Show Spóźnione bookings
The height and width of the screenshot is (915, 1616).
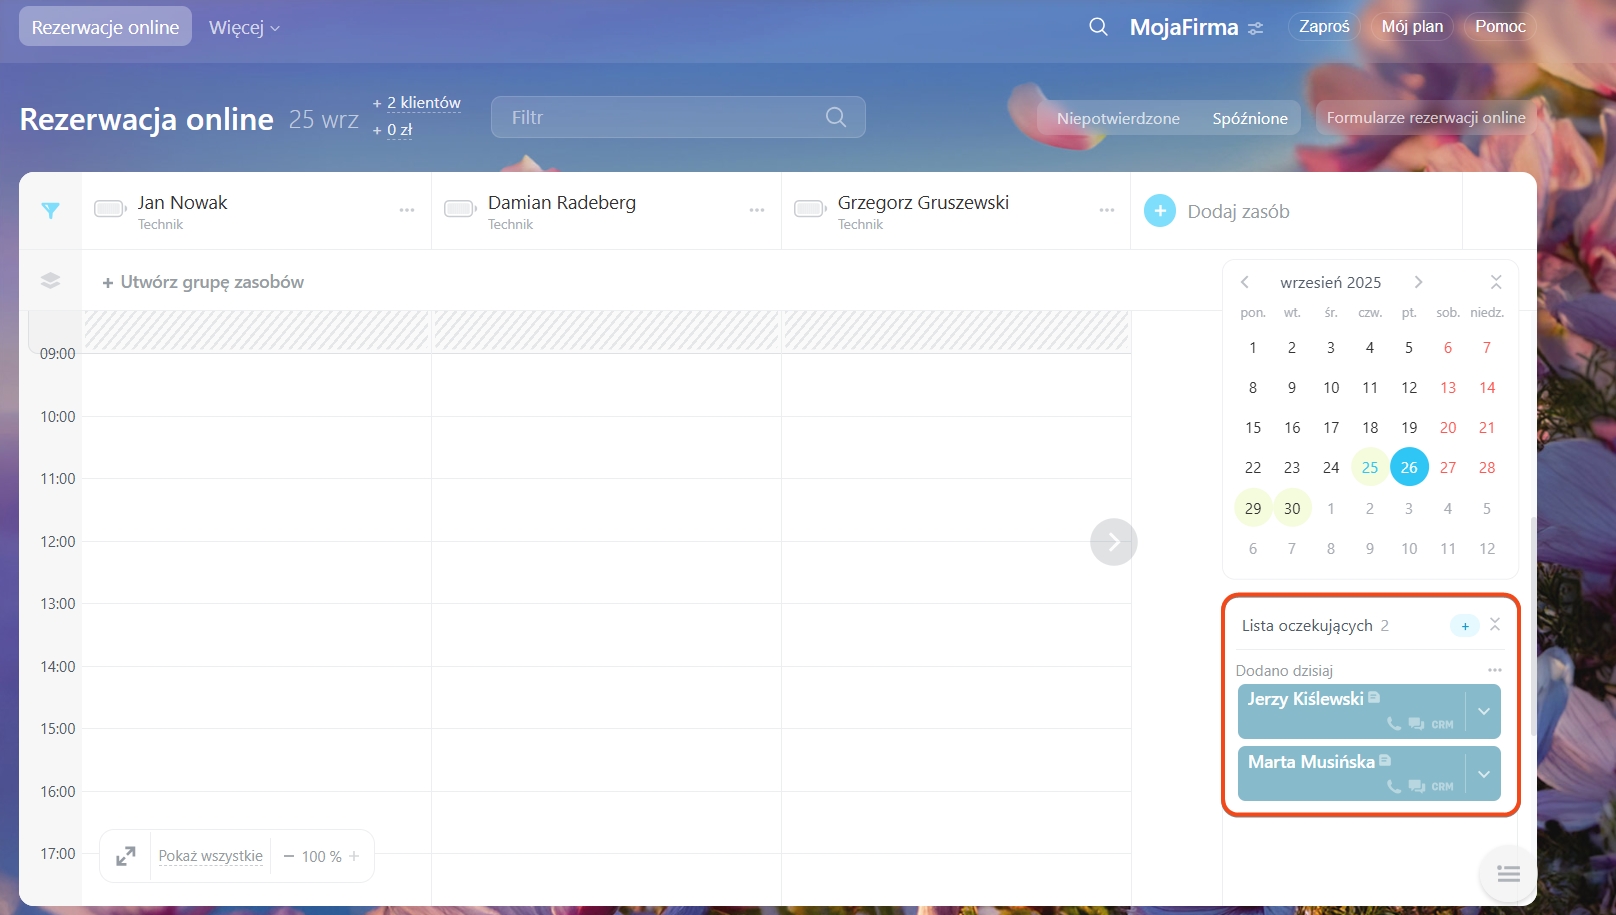pyautogui.click(x=1250, y=118)
